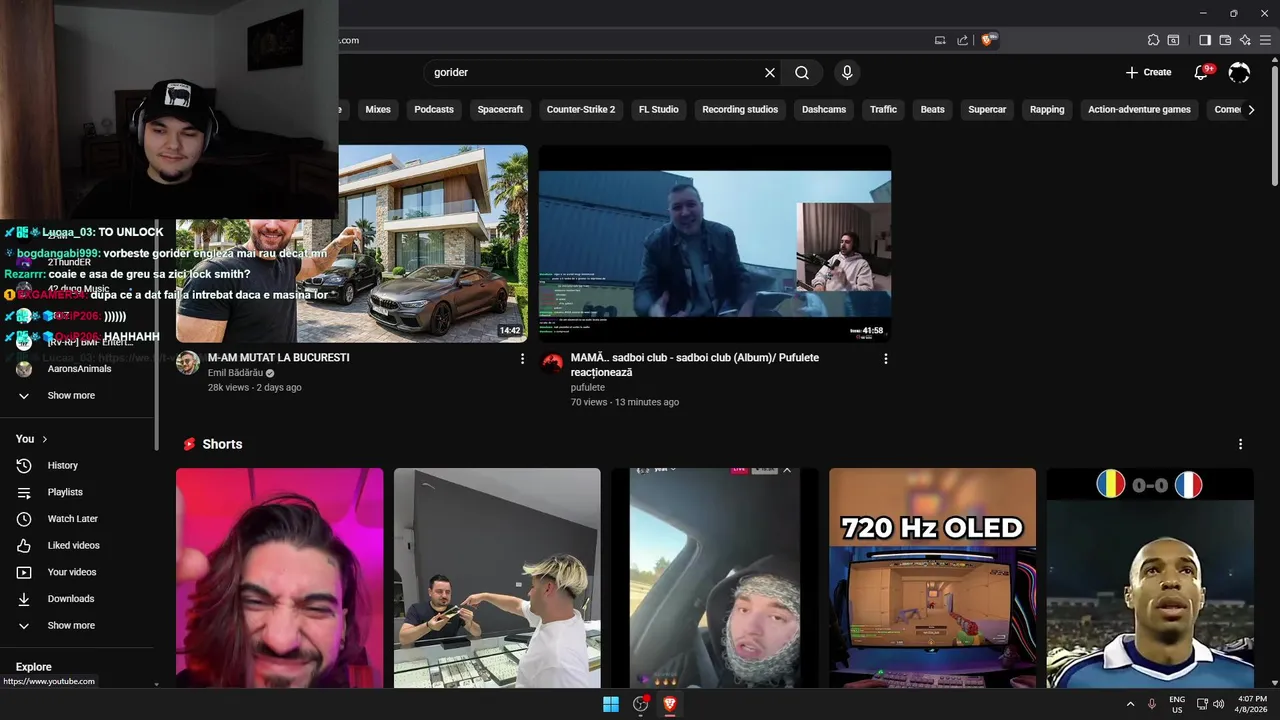Select the Beats filter chip
Screen dimensions: 1280x720
933,109
